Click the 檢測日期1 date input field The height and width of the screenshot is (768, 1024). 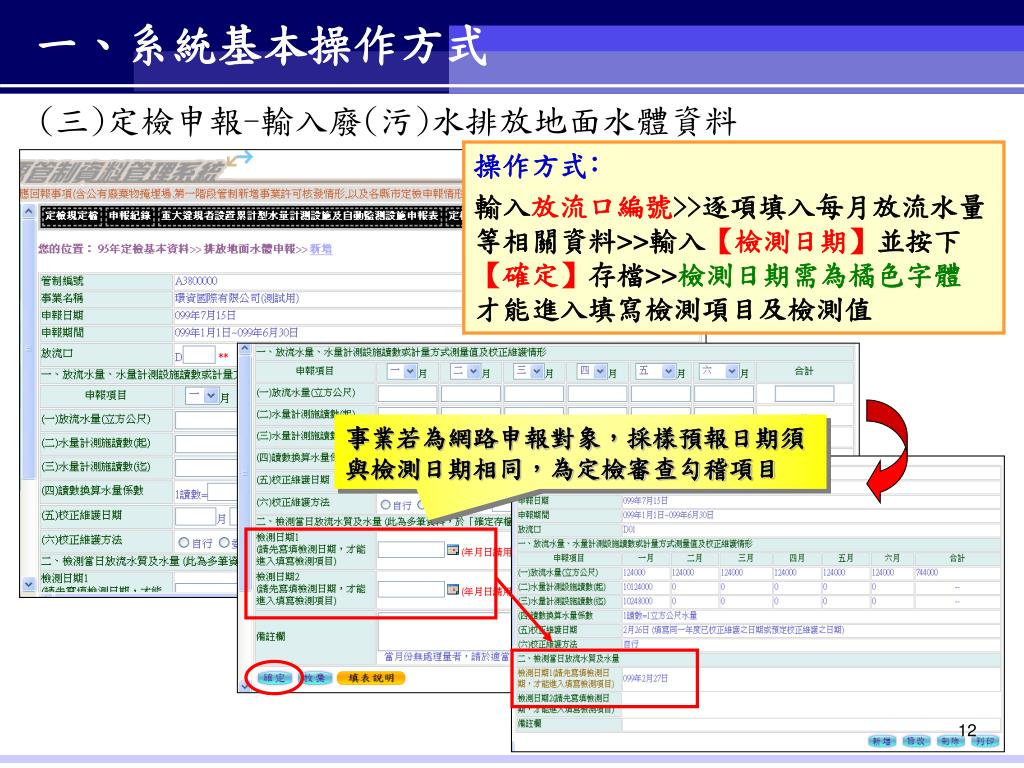tap(411, 550)
